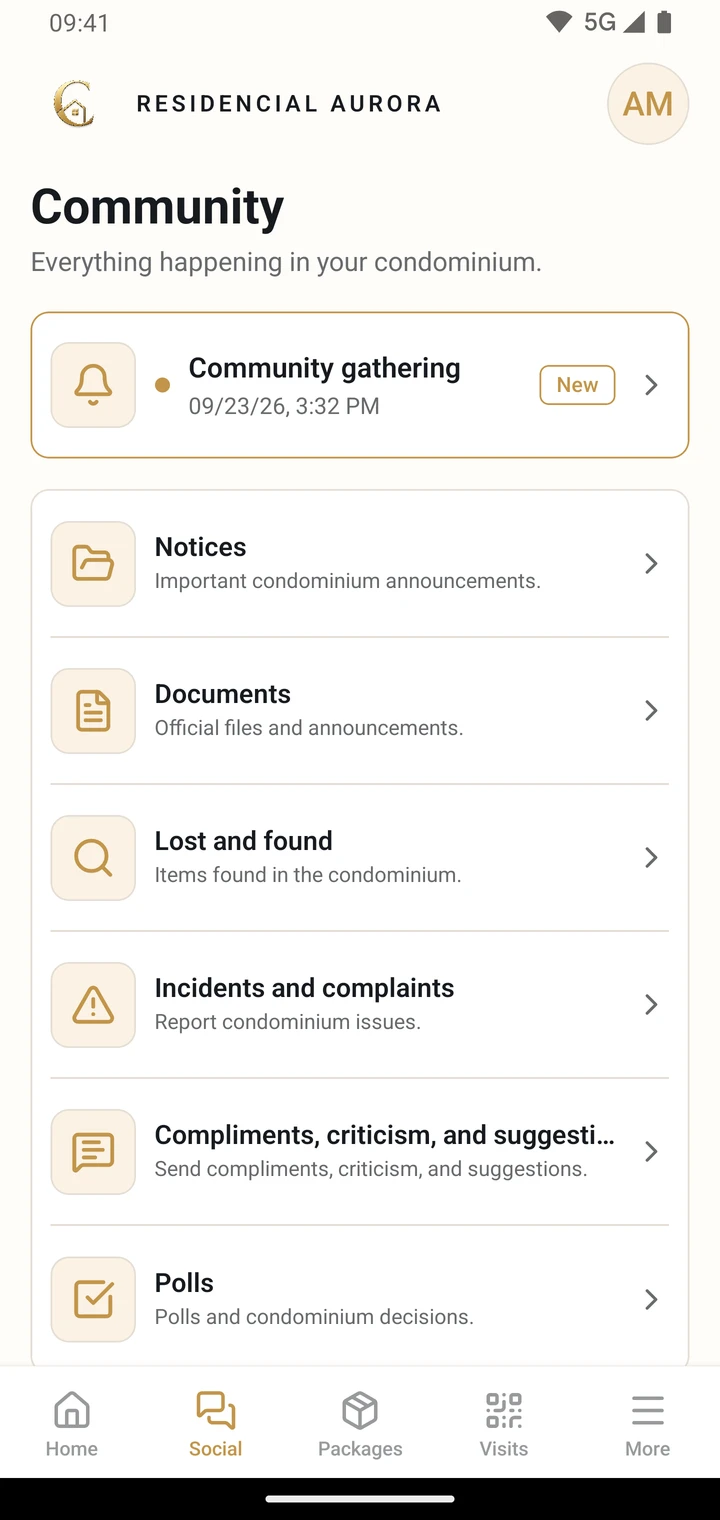Viewport: 720px width, 1520px height.
Task: Open Notices using its chevron arrow
Action: 651,564
